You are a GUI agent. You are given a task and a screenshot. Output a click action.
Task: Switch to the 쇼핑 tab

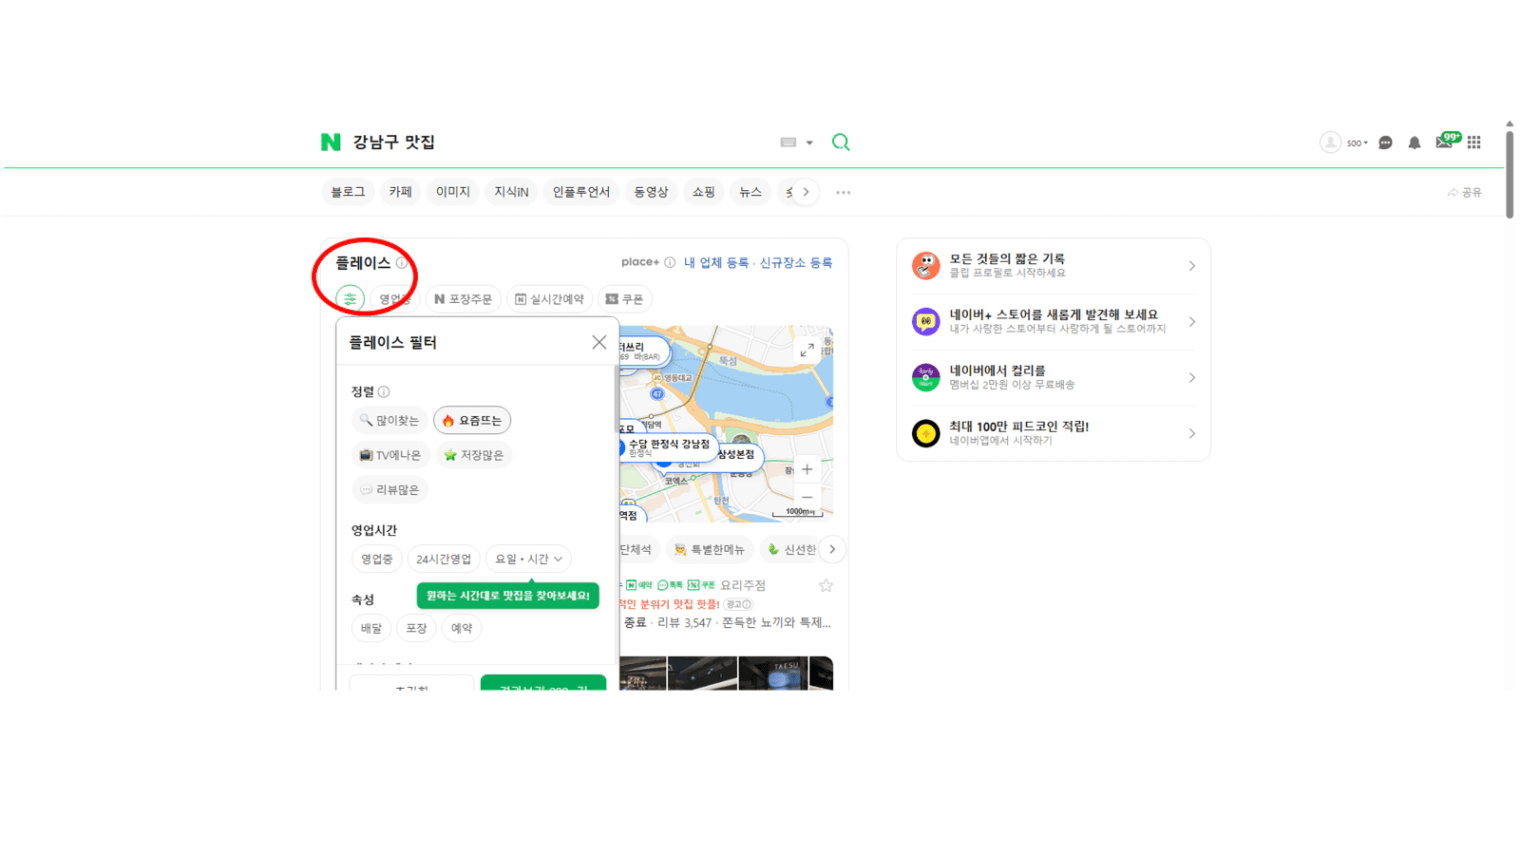[x=703, y=192]
